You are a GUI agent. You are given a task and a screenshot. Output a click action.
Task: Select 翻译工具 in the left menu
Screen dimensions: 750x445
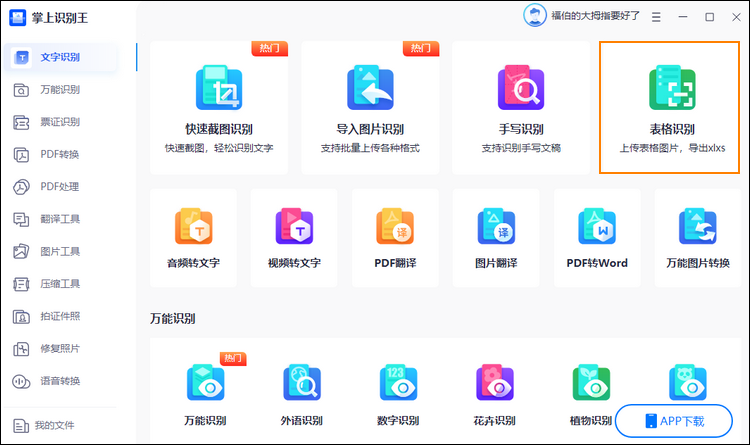[x=59, y=219]
